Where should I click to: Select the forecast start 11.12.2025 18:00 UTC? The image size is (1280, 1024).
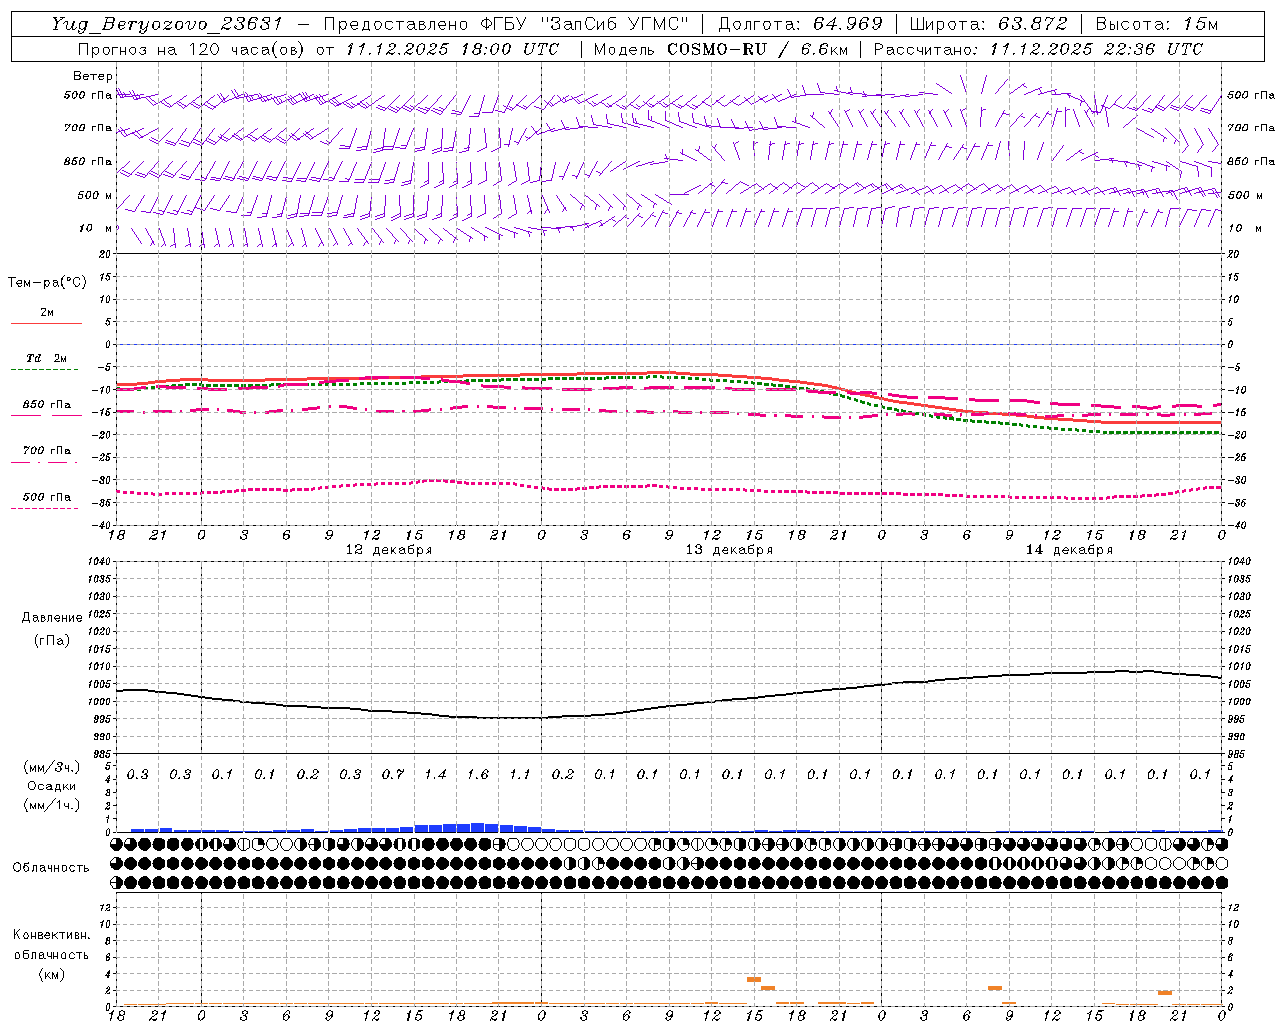point(452,49)
